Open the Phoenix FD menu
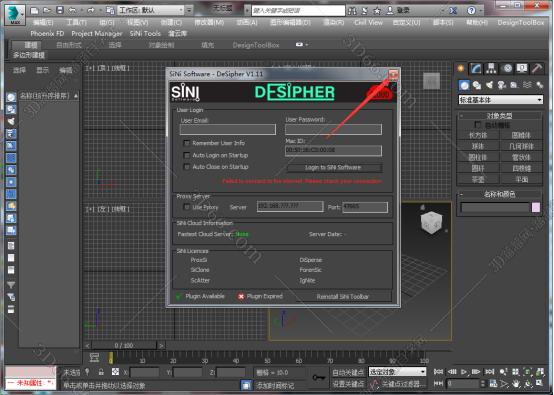The image size is (554, 395). [47, 34]
